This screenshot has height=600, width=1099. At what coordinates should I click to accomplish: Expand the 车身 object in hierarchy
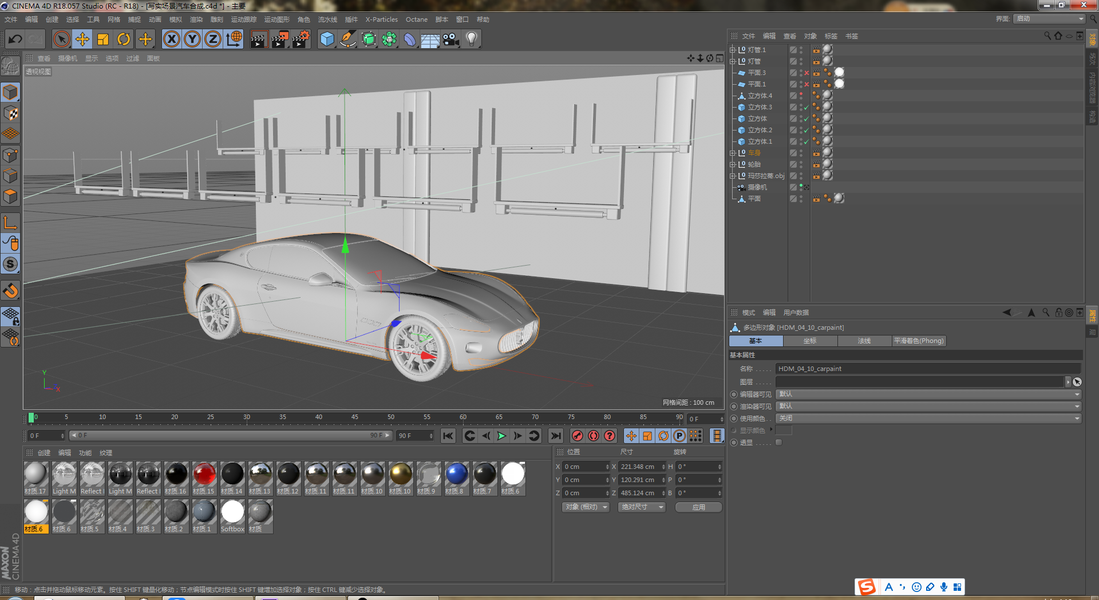[x=732, y=153]
